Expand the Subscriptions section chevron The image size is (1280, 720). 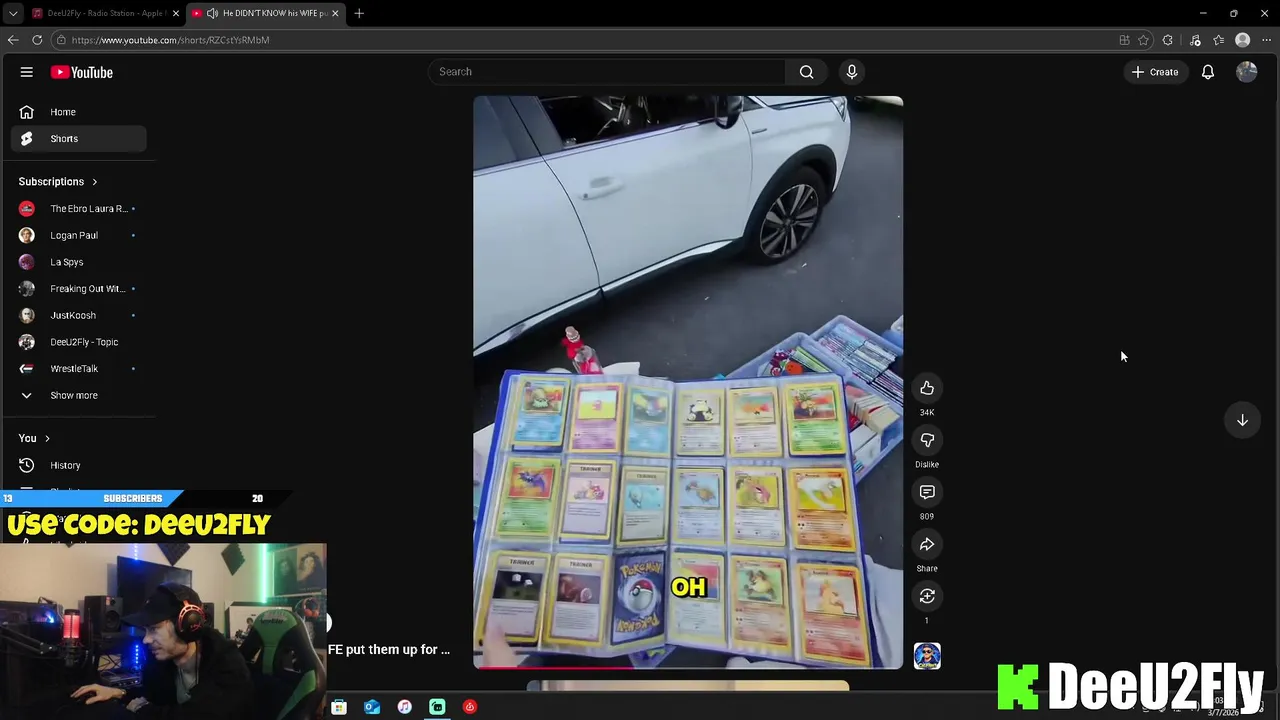tap(95, 182)
